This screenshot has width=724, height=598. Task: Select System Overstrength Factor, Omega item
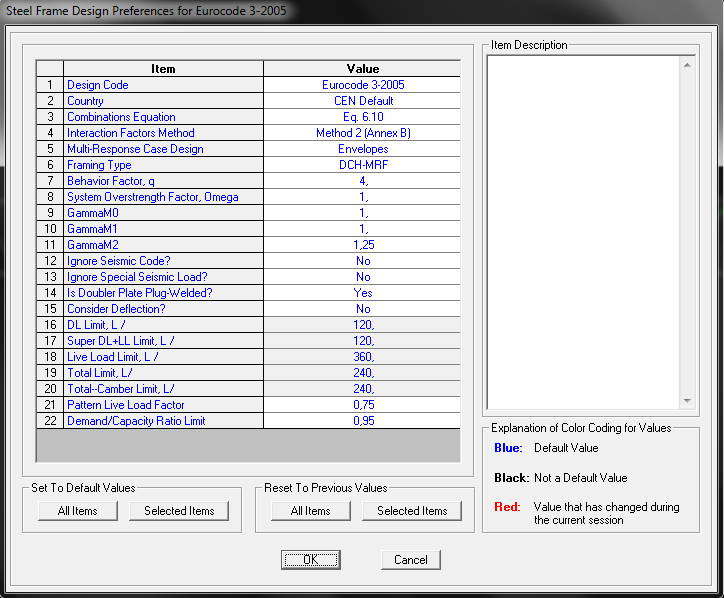(x=163, y=197)
